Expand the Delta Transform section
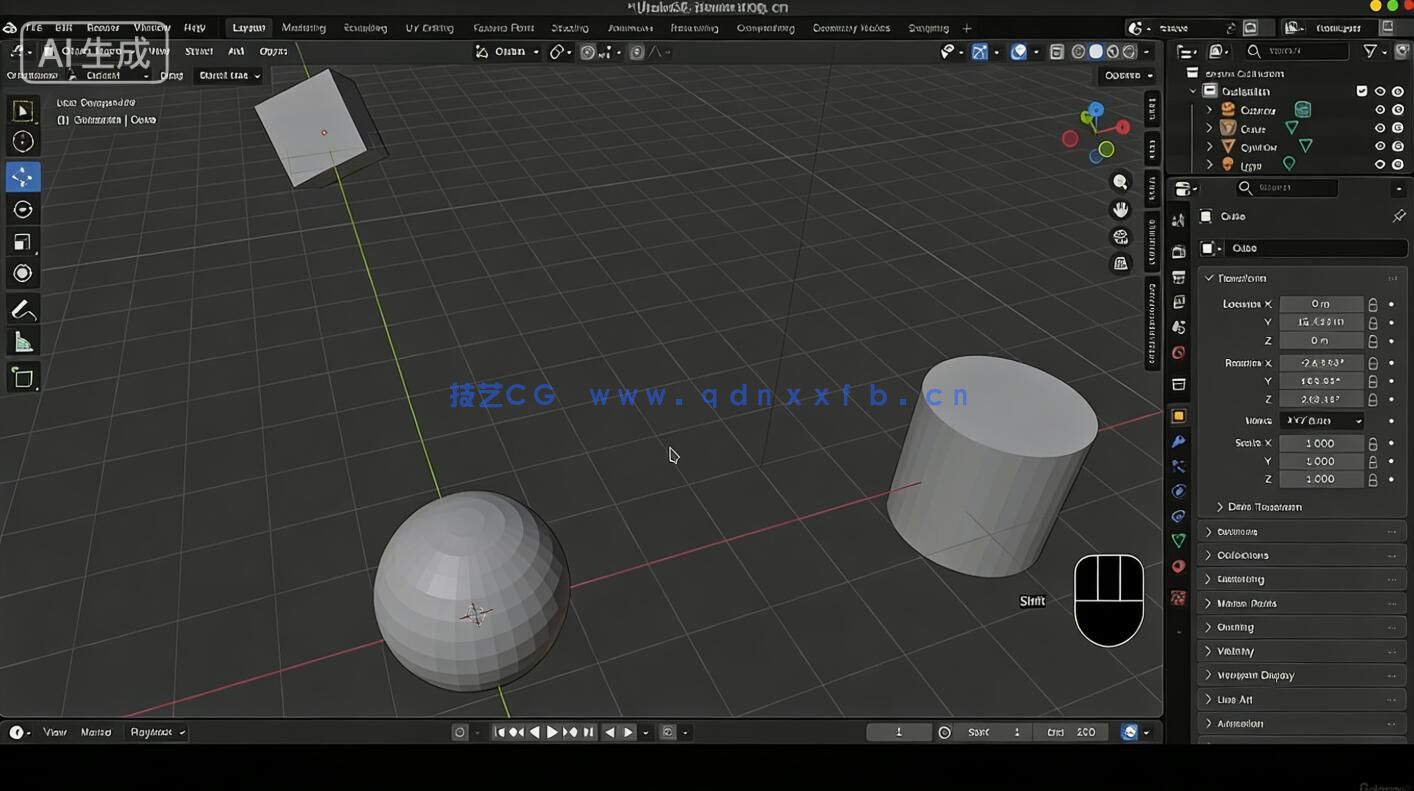The image size is (1414, 791). [x=1263, y=507]
